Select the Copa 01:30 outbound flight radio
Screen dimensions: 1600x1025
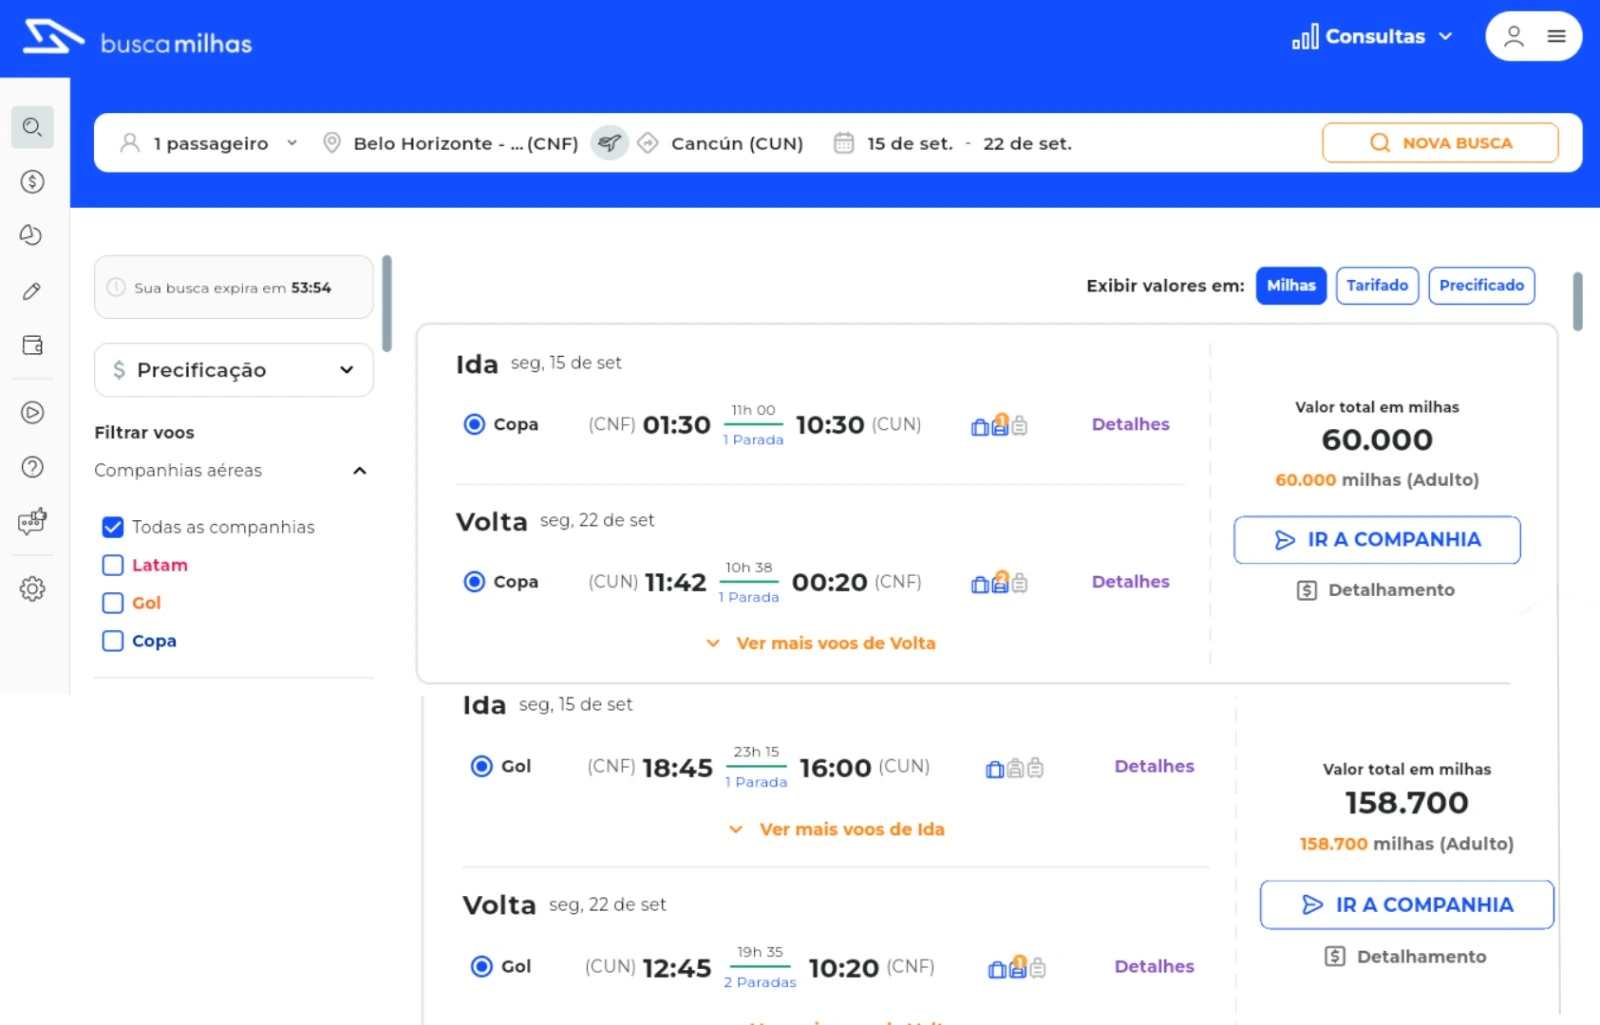(474, 424)
